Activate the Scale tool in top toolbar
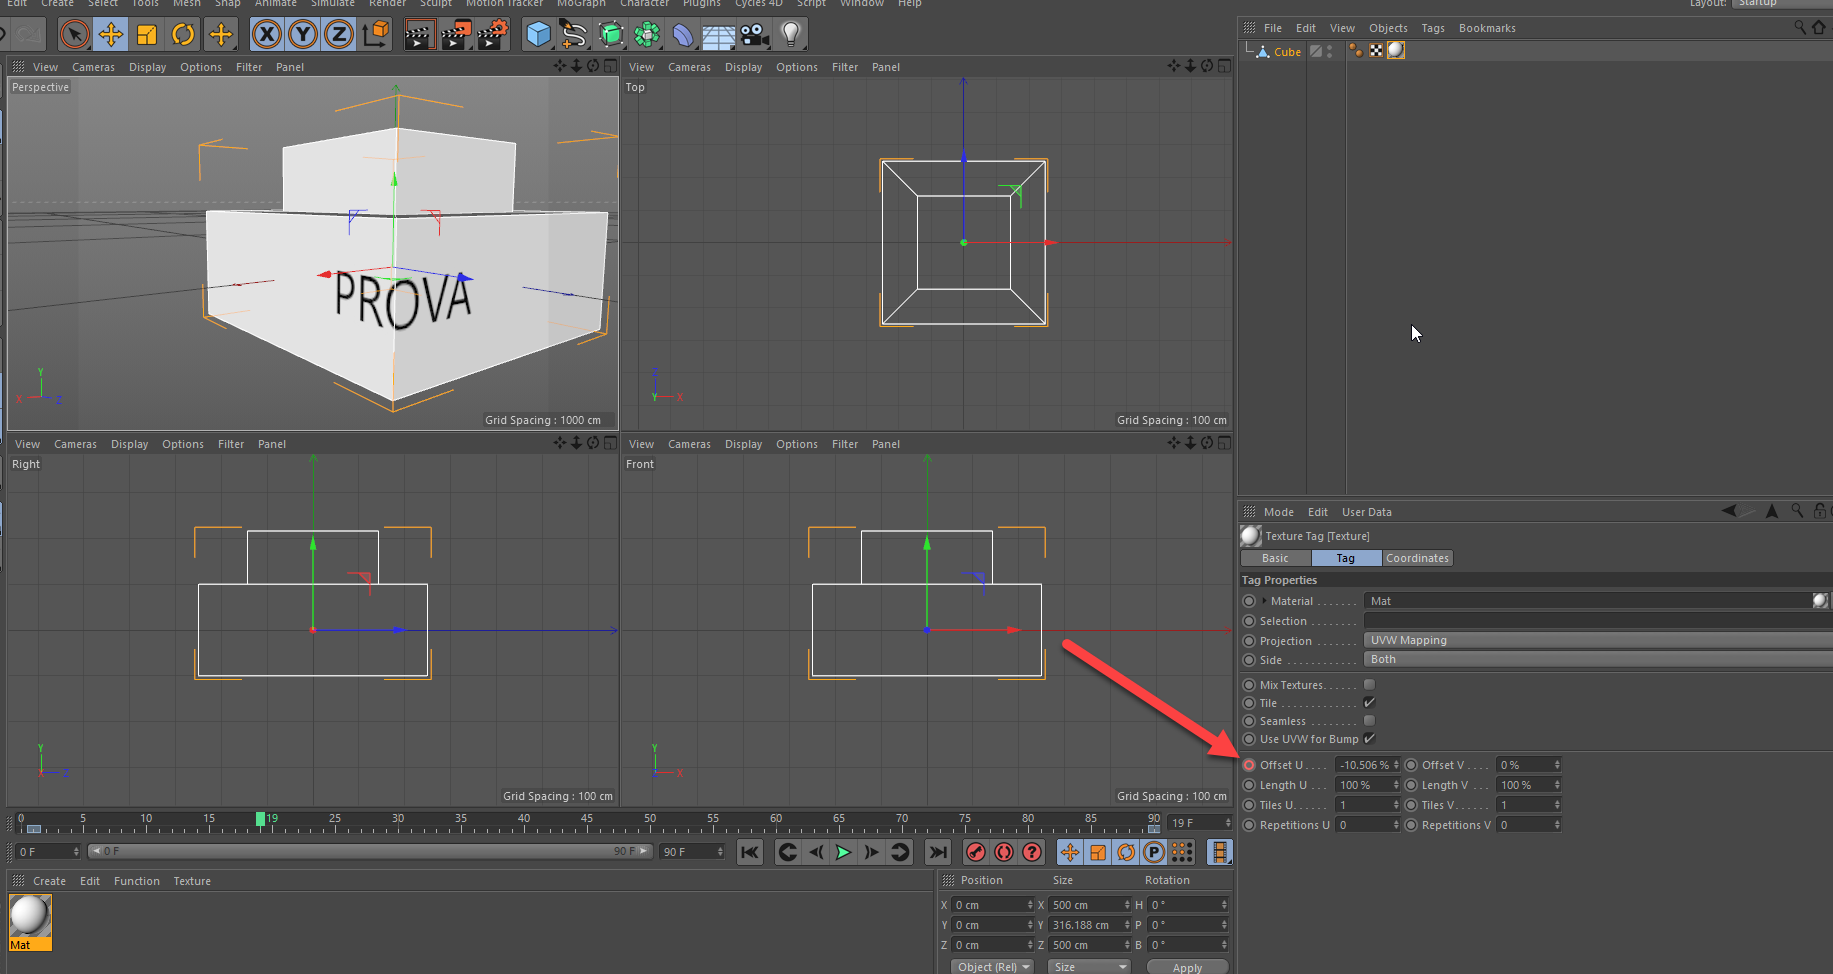The image size is (1833, 974). coord(147,35)
